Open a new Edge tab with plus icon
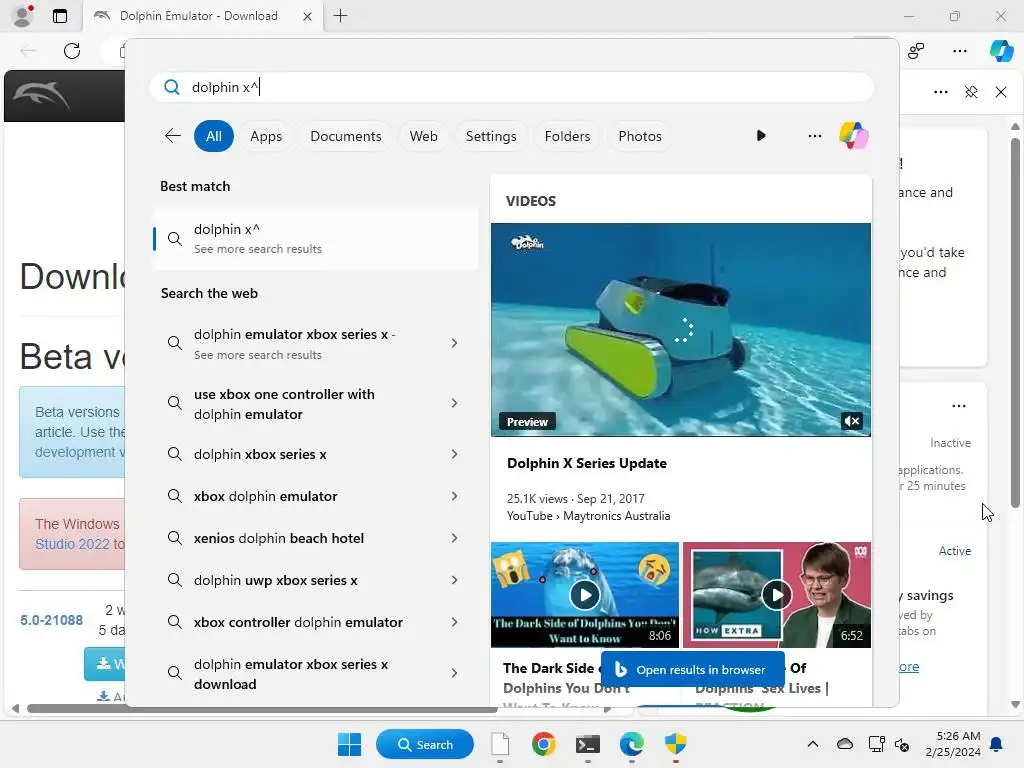The image size is (1024, 768). click(340, 16)
